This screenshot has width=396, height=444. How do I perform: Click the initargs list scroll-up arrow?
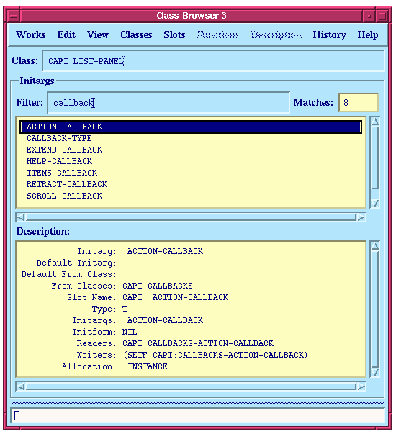[x=375, y=121]
